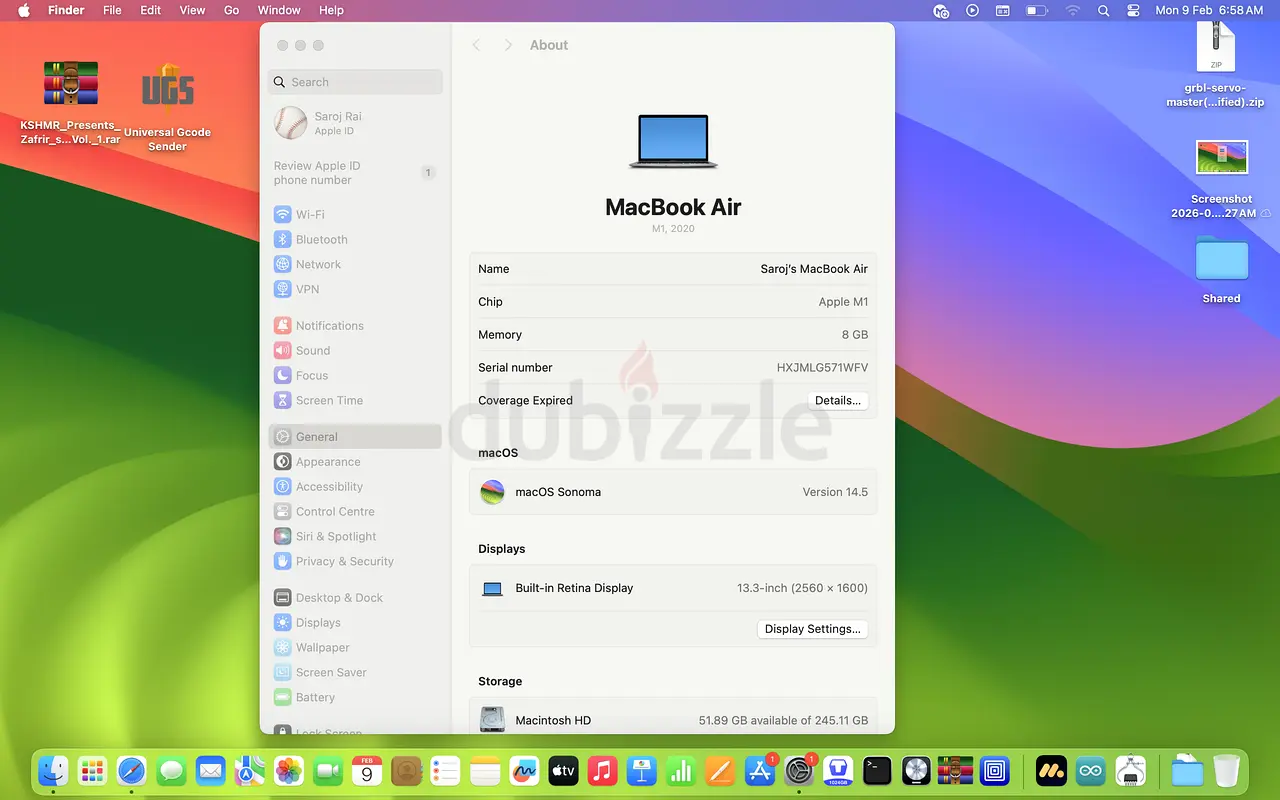
Task: Open the Sound settings pane
Action: (312, 351)
